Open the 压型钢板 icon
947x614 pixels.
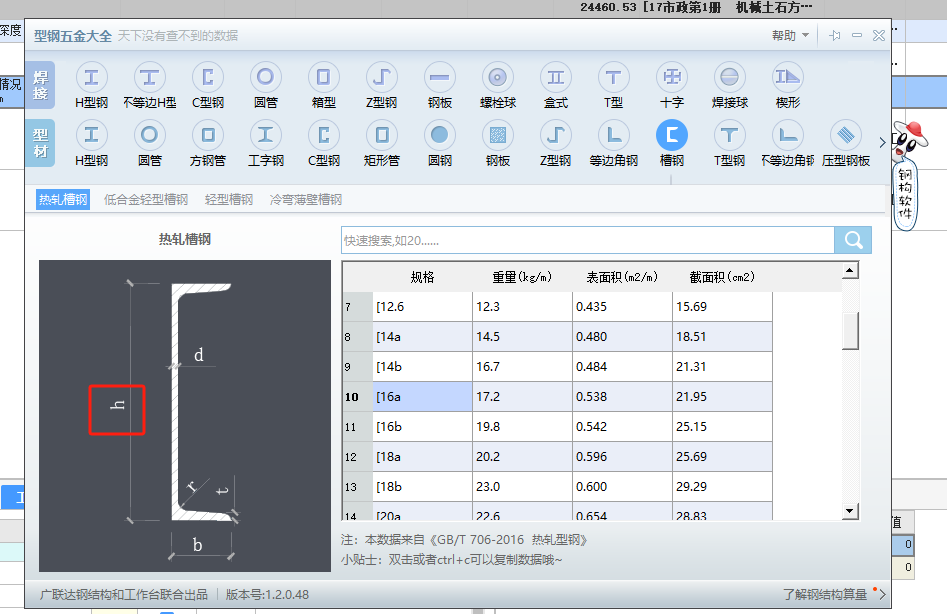(x=846, y=135)
